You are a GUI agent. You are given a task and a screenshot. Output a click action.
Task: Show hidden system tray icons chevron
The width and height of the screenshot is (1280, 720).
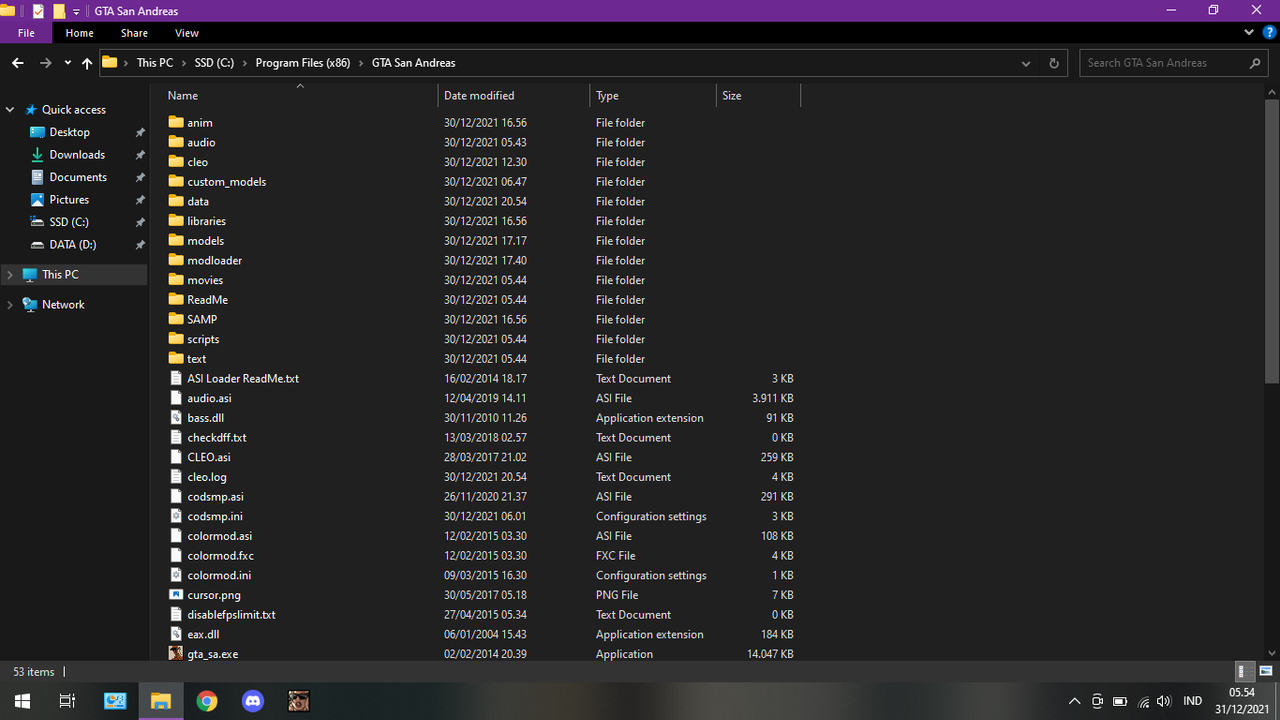1075,701
